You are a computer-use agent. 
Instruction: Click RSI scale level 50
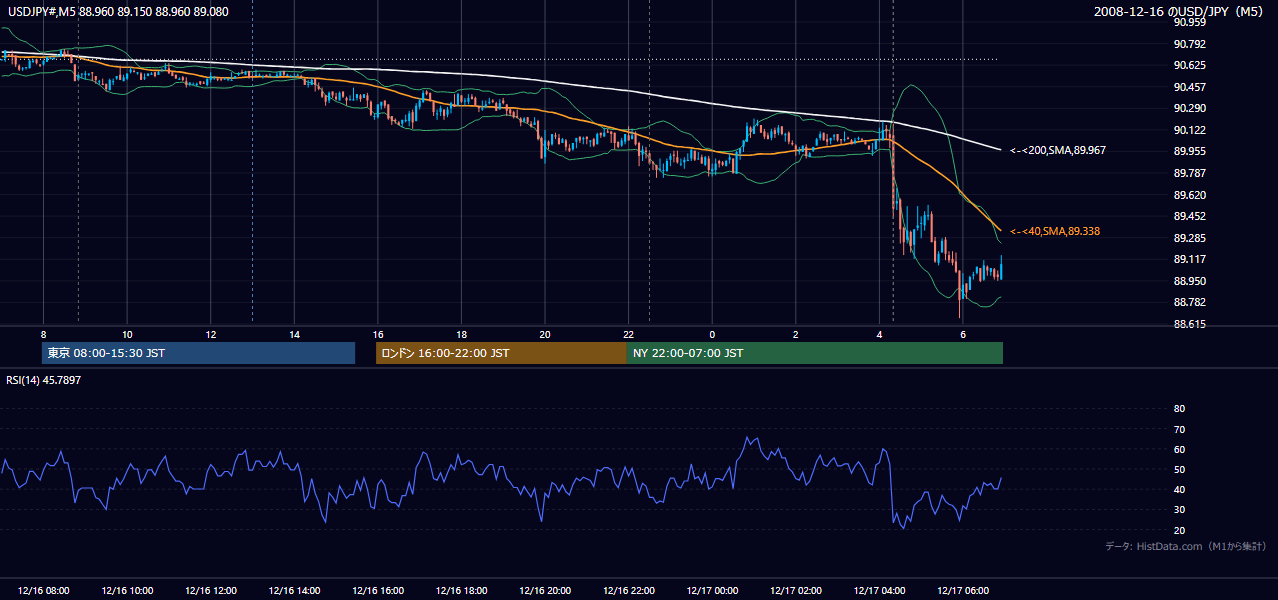[x=1179, y=469]
